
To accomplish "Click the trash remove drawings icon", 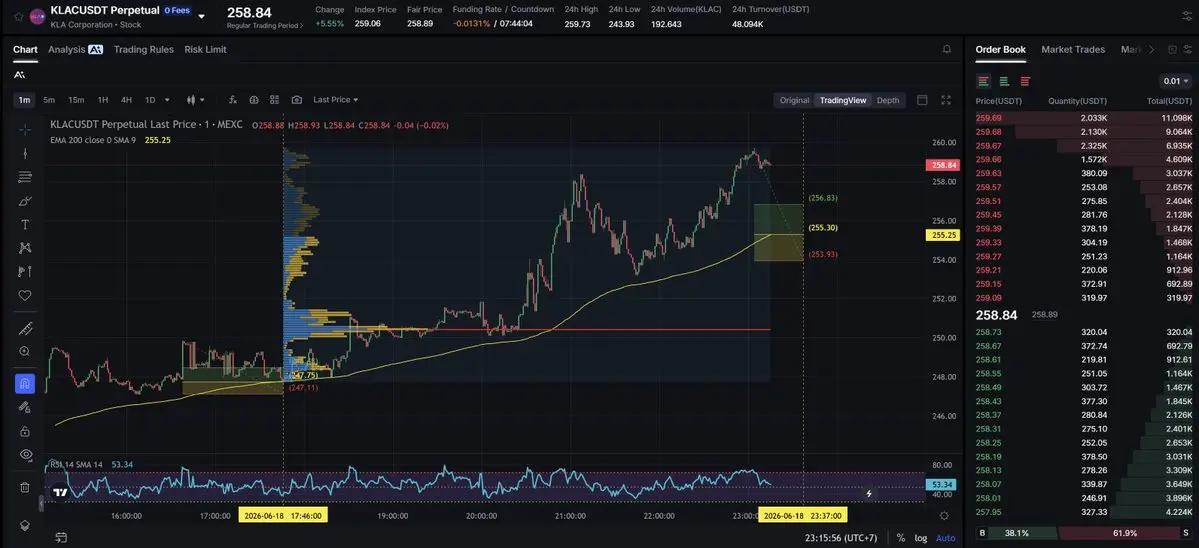I will pyautogui.click(x=24, y=487).
